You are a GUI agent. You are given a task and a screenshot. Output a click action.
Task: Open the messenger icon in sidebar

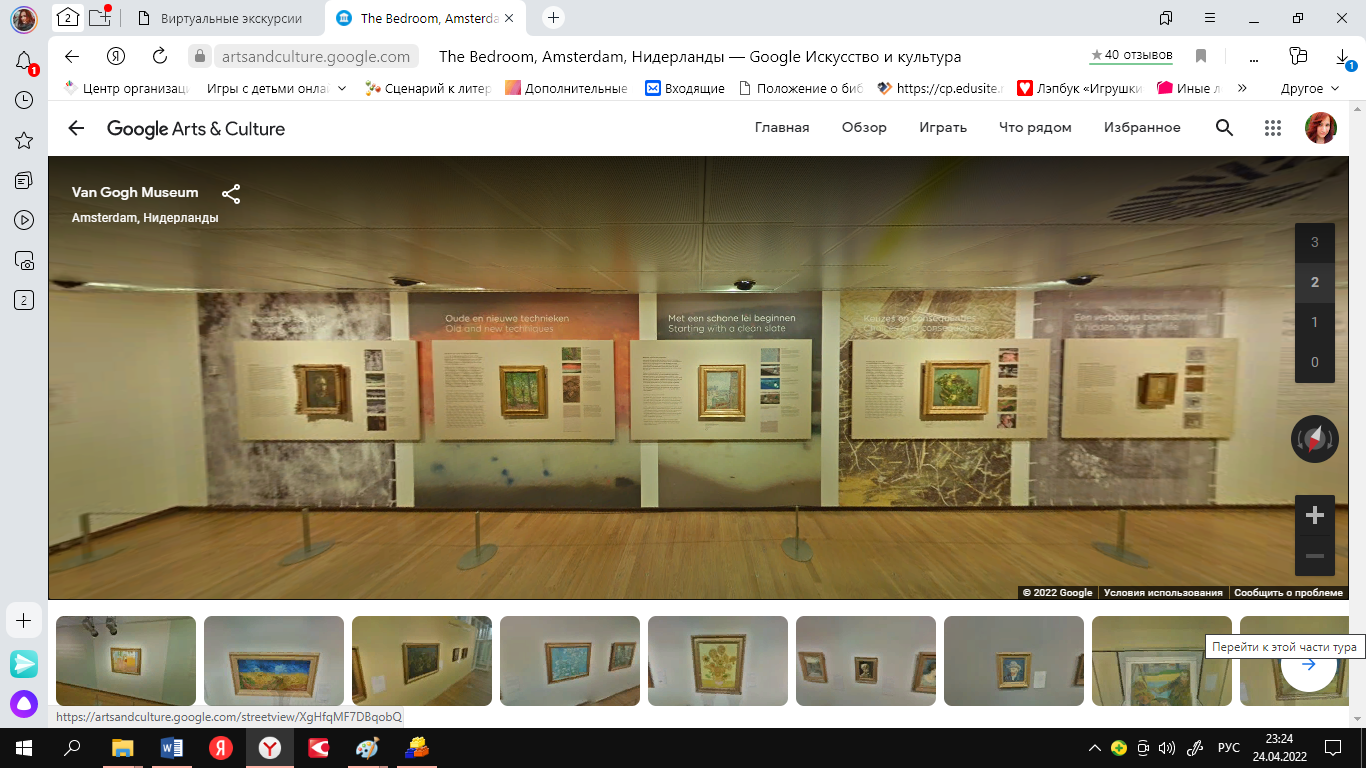pyautogui.click(x=24, y=664)
